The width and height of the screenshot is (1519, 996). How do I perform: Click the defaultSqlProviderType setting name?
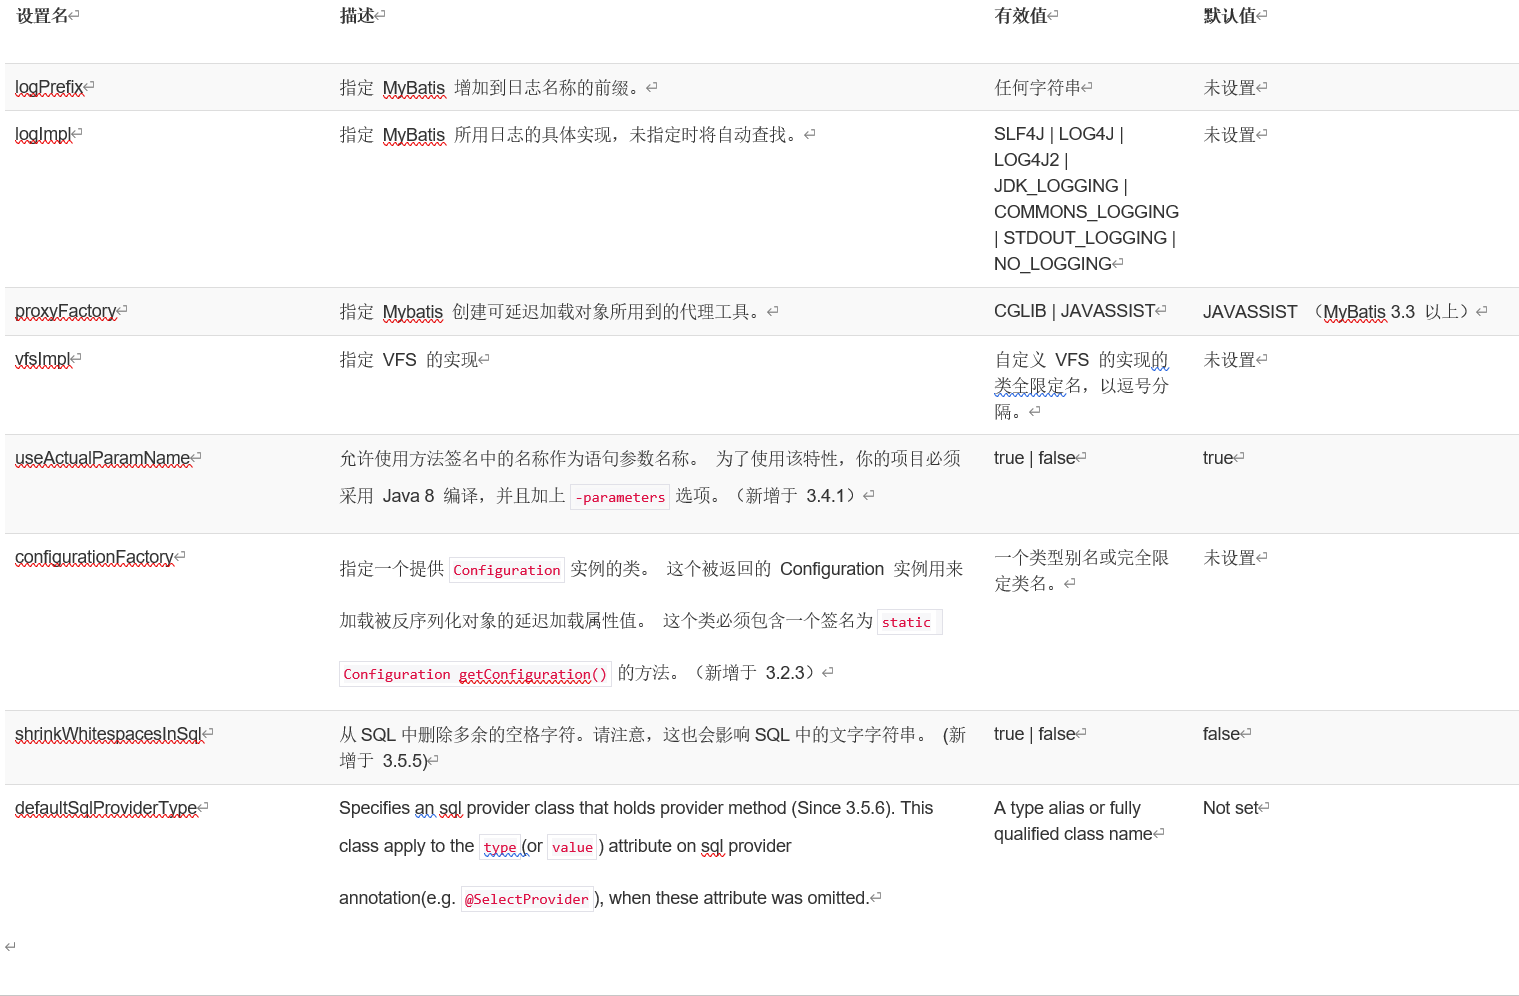104,808
